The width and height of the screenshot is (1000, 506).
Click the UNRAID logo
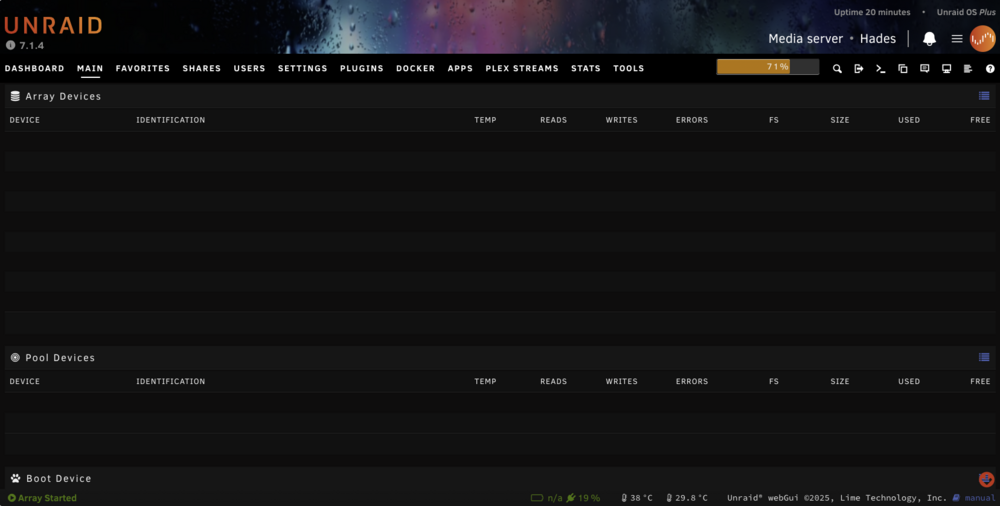click(53, 26)
